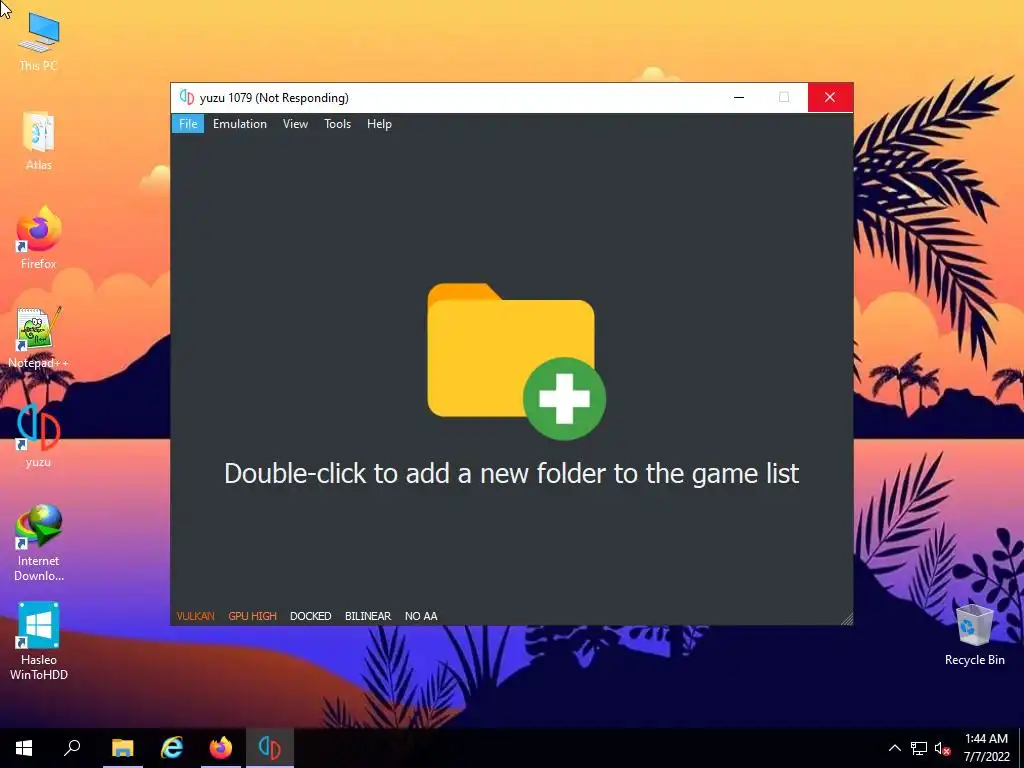Open the Emulation menu
1024x768 pixels.
tap(240, 123)
